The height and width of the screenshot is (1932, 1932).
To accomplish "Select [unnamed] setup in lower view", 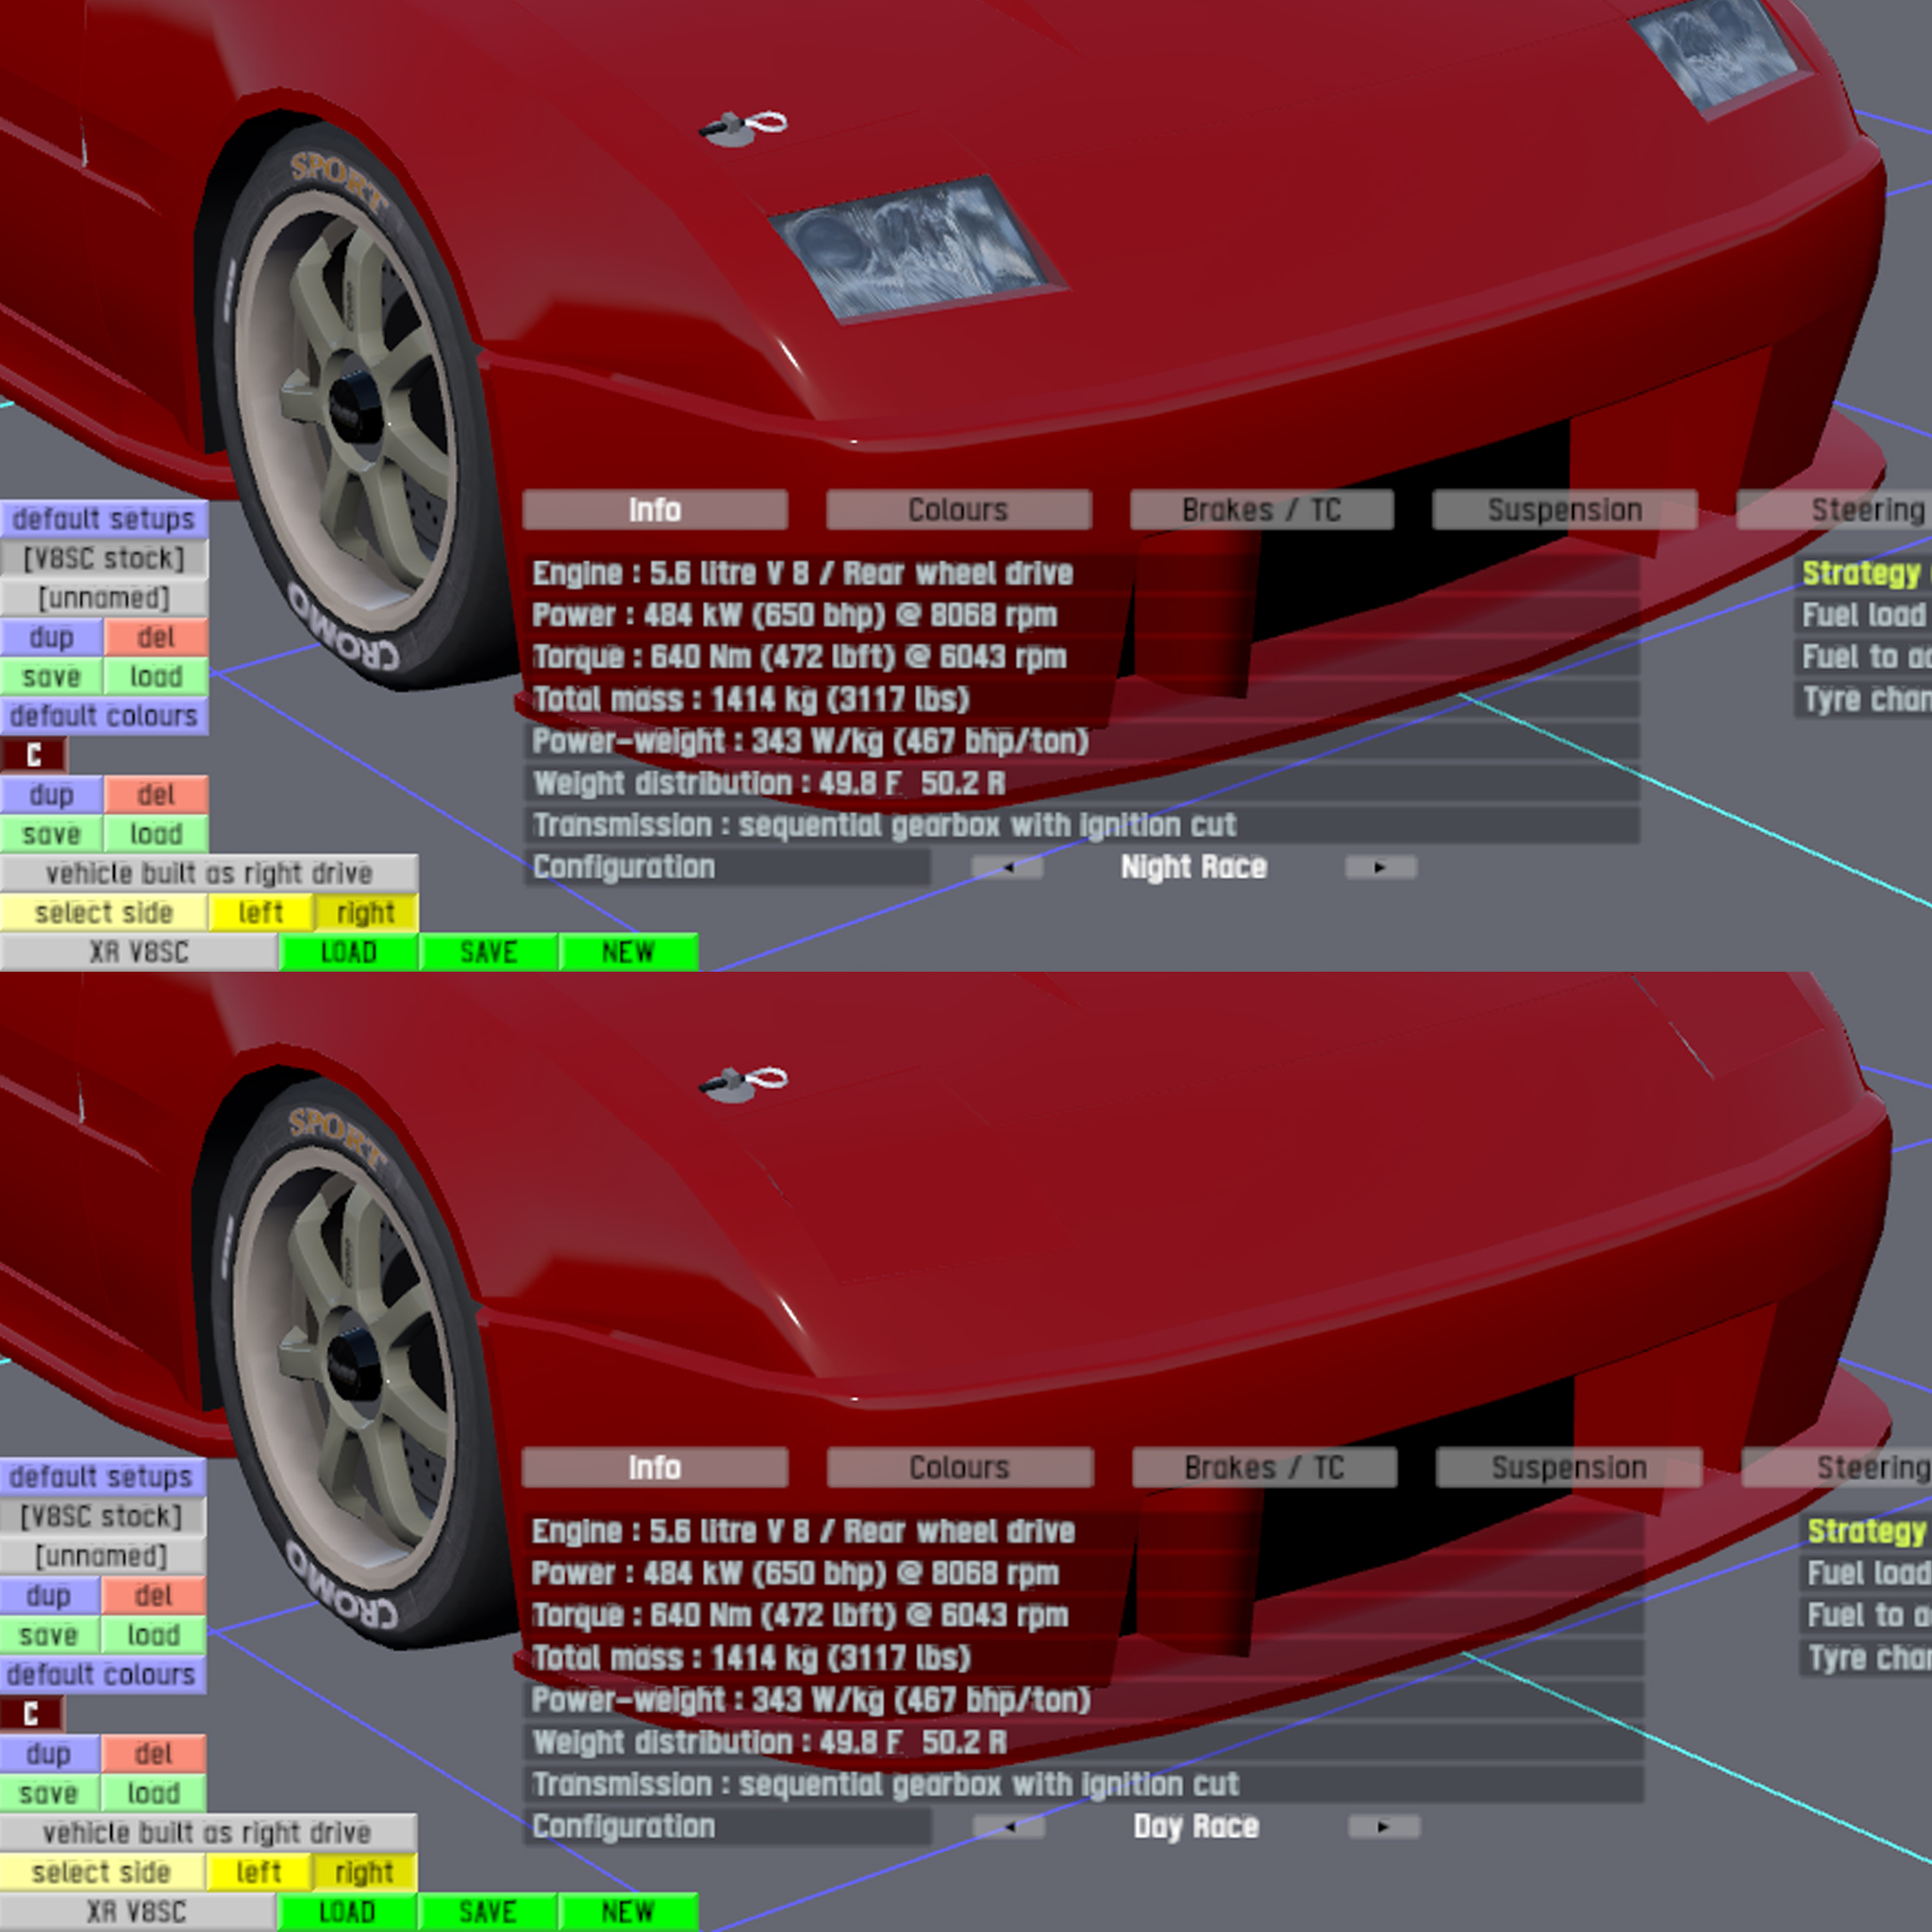I will [x=102, y=1556].
